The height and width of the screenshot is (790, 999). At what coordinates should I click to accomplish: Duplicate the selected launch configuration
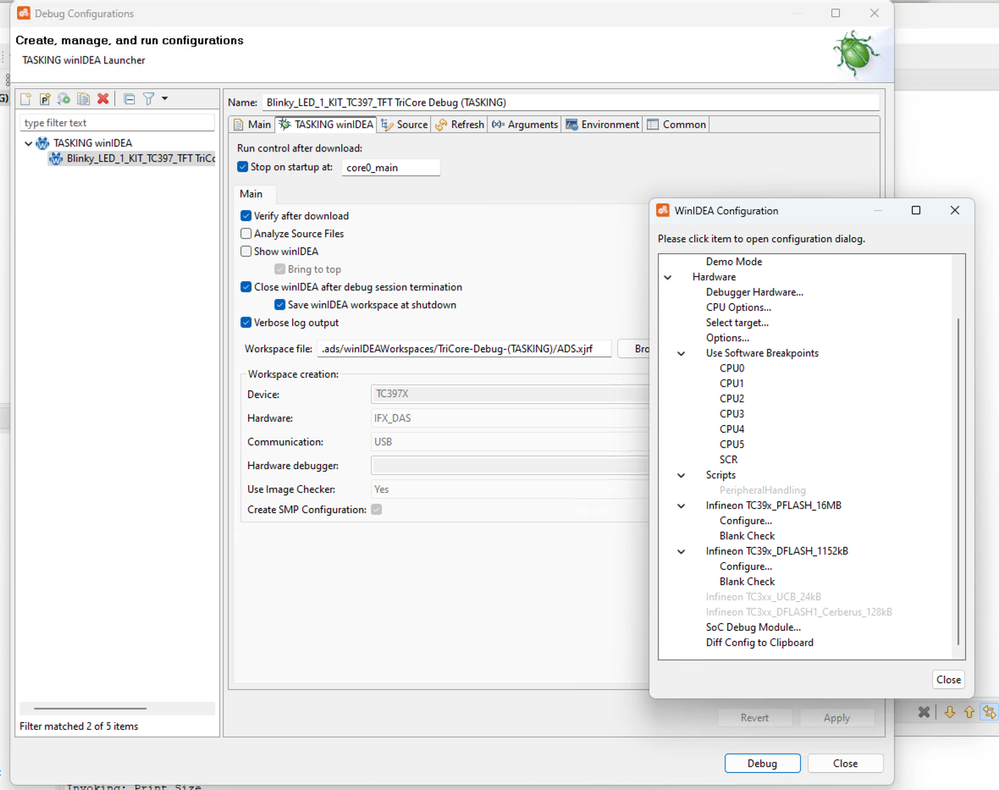click(x=84, y=98)
